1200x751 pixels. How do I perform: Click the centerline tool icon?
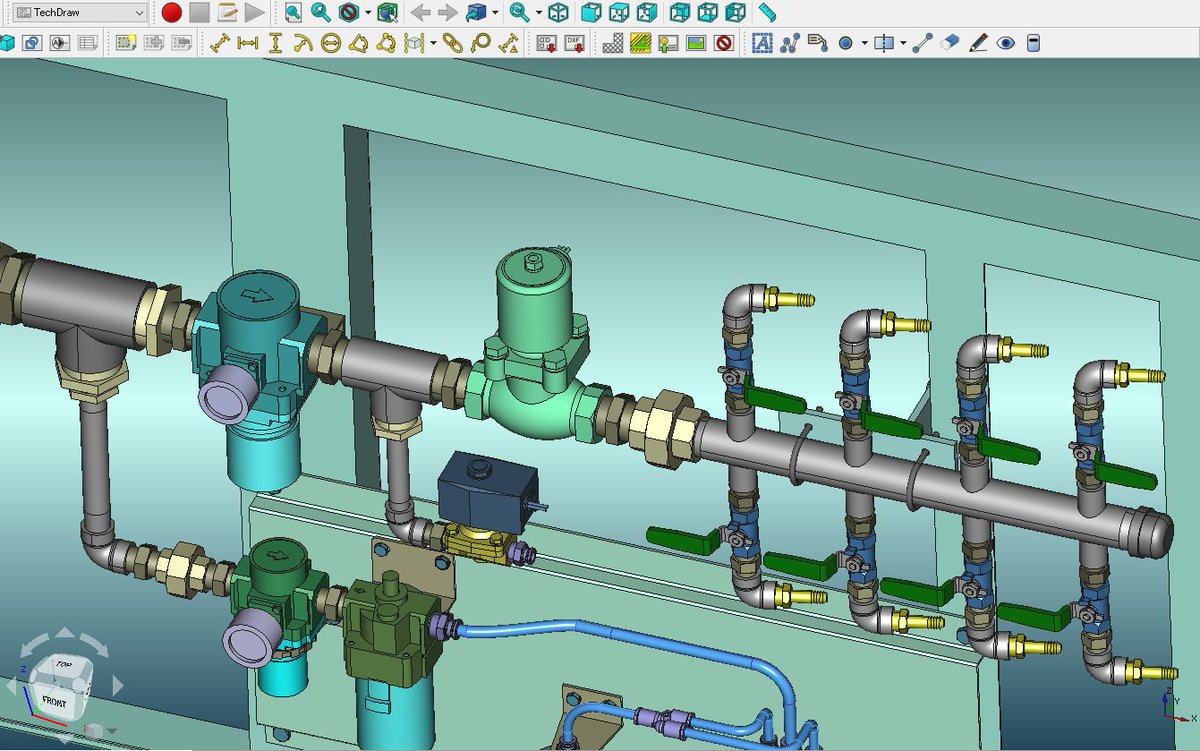(x=884, y=43)
